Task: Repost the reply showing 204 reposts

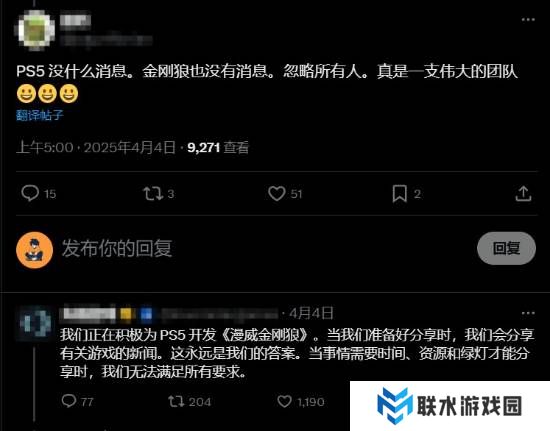Action: [176, 401]
